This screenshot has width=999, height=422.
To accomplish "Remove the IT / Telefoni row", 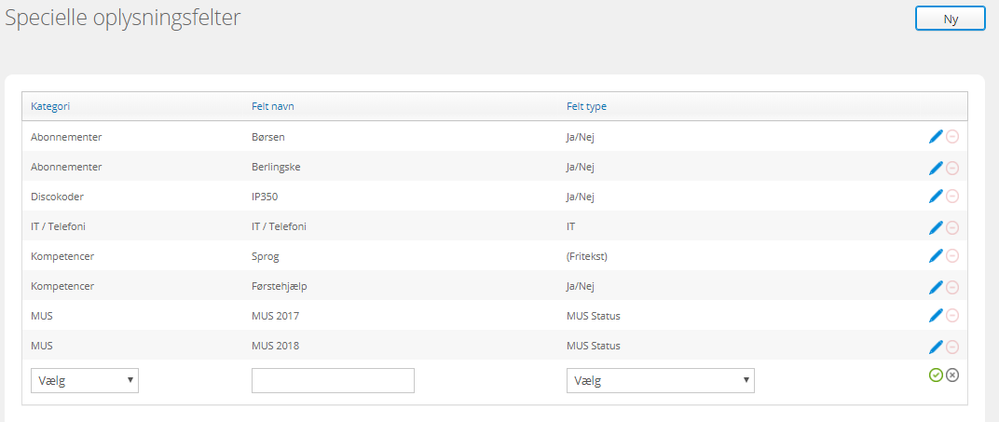I will 952,228.
